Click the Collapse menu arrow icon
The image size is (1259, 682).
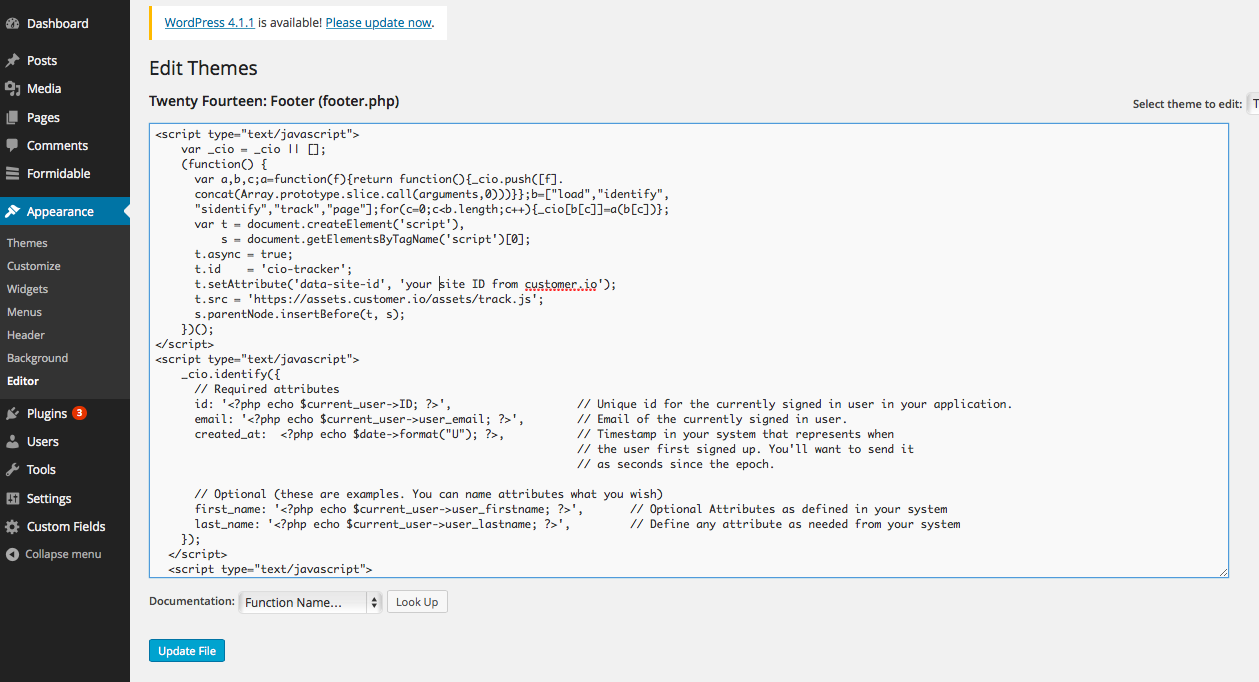click(13, 554)
